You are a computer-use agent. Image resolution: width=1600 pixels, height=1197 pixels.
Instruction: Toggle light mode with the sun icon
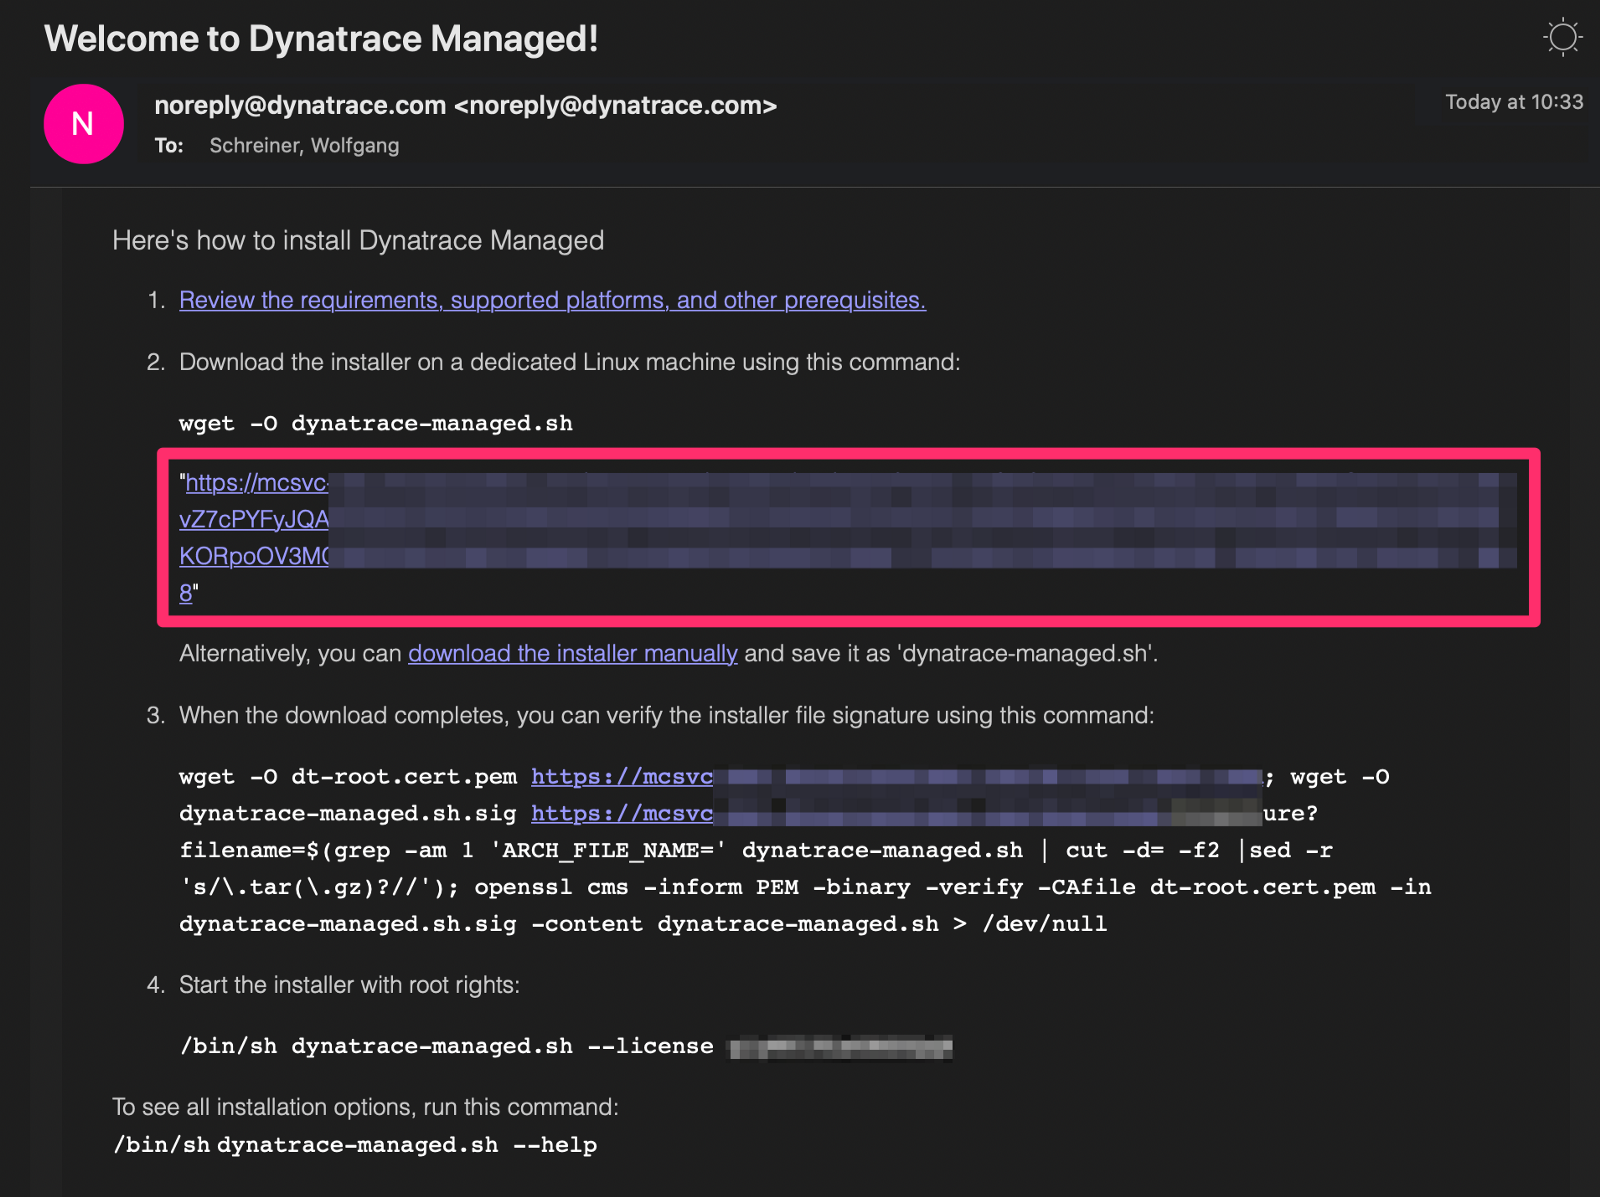pos(1562,38)
